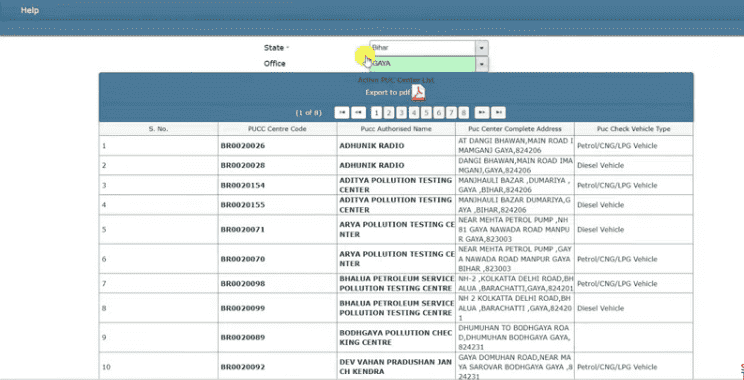Image resolution: width=744 pixels, height=380 pixels.
Task: Click GAYA DOMUHAN ROAD address in row 10
Action: click(x=515, y=367)
